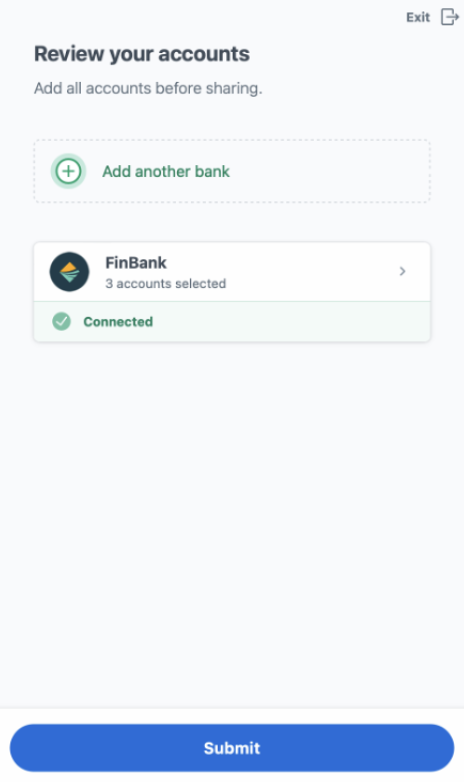
Task: Click the Exit text label
Action: [418, 17]
